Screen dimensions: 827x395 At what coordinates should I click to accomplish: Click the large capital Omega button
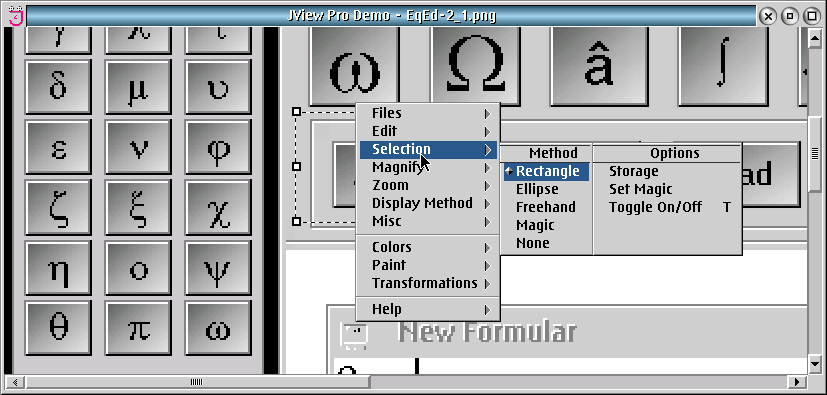475,66
